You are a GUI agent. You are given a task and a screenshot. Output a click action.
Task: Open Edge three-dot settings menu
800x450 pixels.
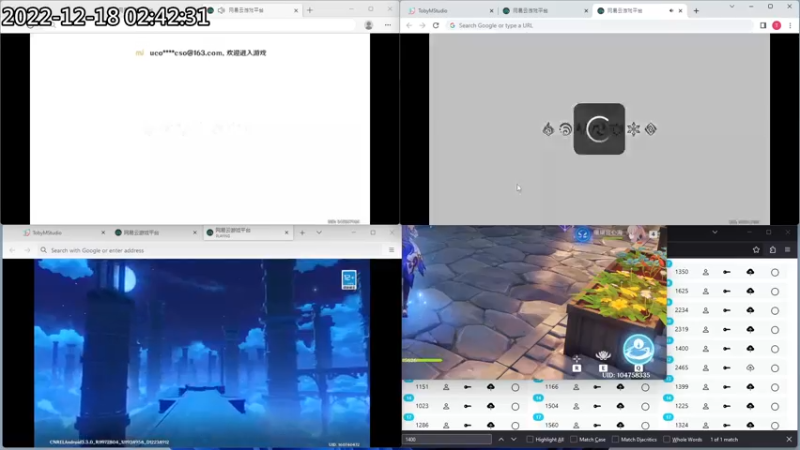pos(388,25)
